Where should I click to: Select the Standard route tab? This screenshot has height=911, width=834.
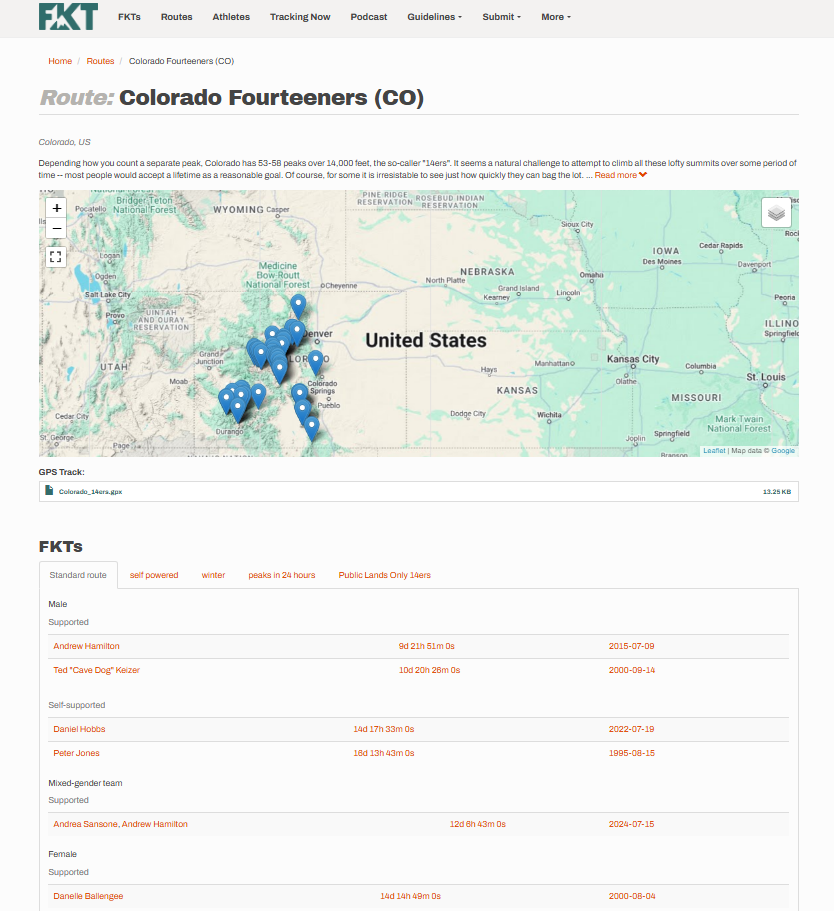click(x=78, y=575)
